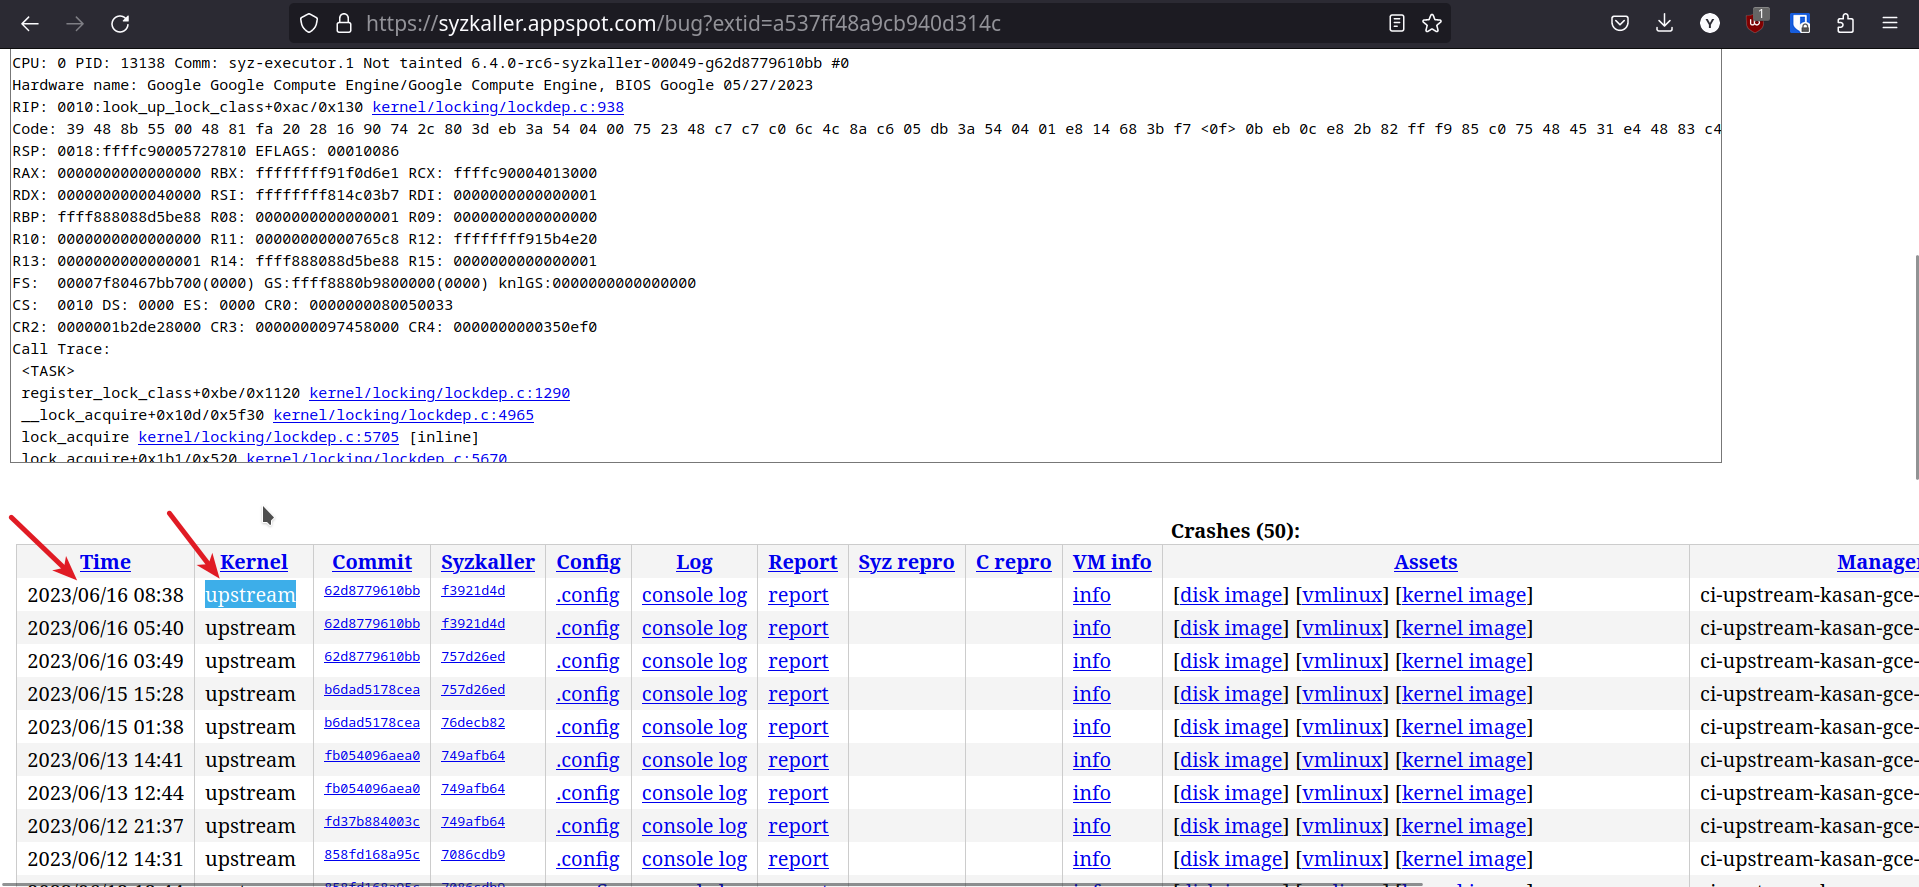Open console log for 2023/06/16 05:40 crash

click(x=694, y=628)
